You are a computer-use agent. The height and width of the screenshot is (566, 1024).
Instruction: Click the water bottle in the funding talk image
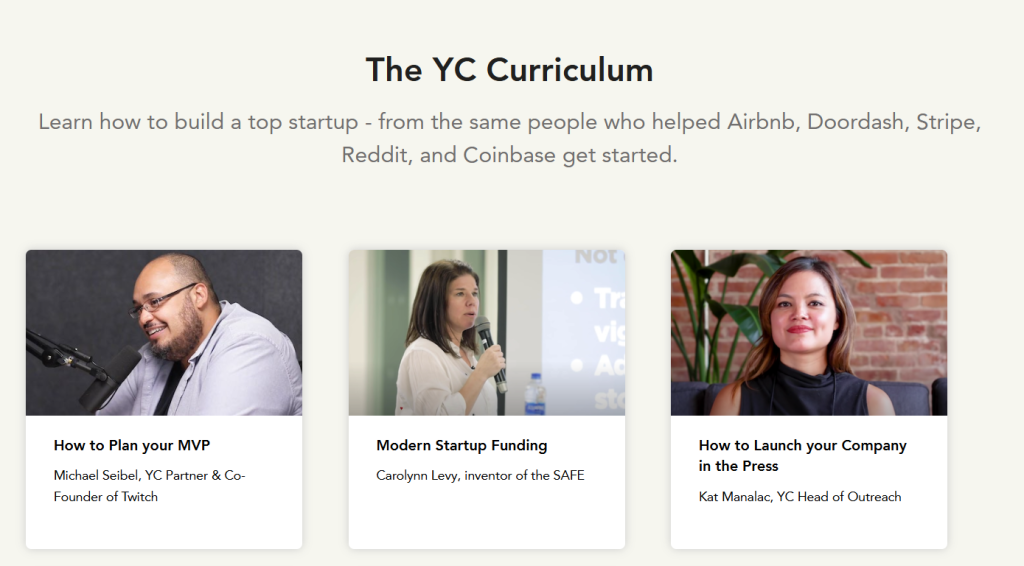(536, 394)
